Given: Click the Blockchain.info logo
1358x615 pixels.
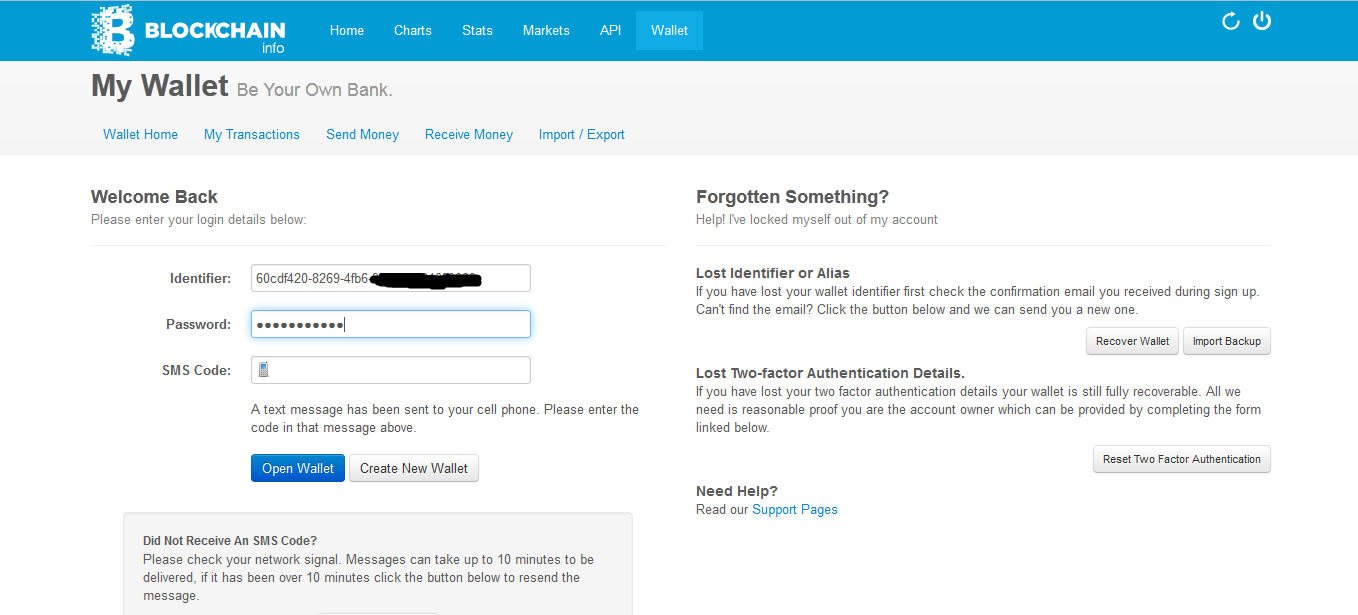Looking at the screenshot, I should pyautogui.click(x=188, y=30).
